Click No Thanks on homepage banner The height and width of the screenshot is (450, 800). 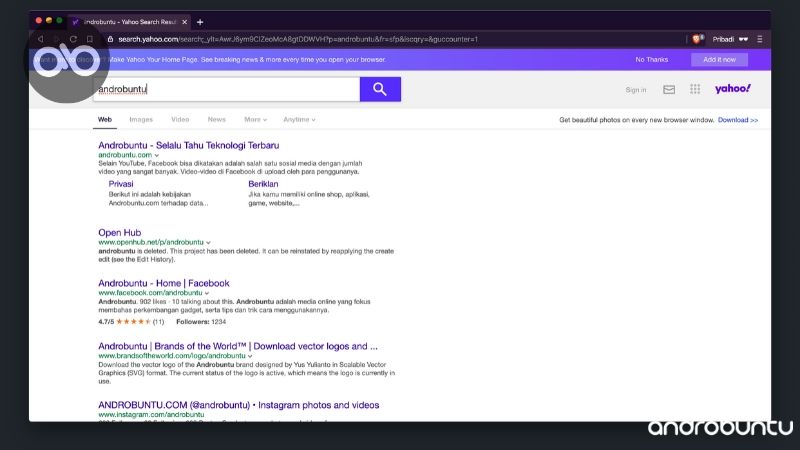652,60
